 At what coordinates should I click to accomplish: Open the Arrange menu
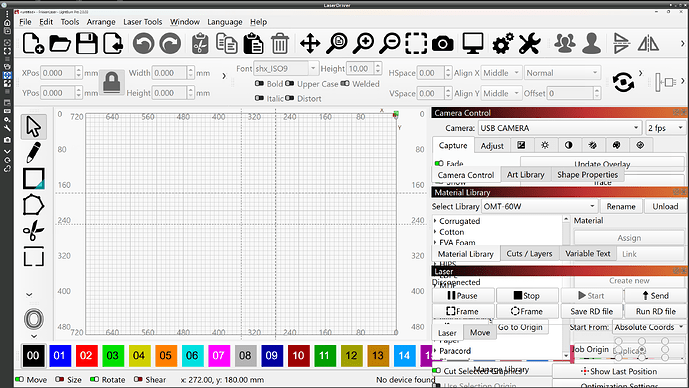[101, 22]
